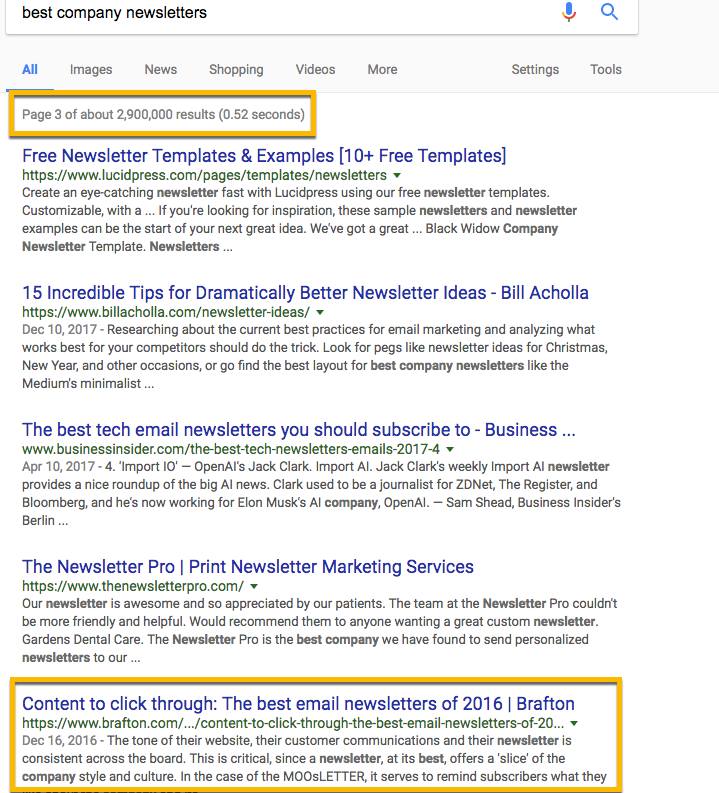The image size is (719, 793).
Task: Open the search Tools menu
Action: click(606, 70)
